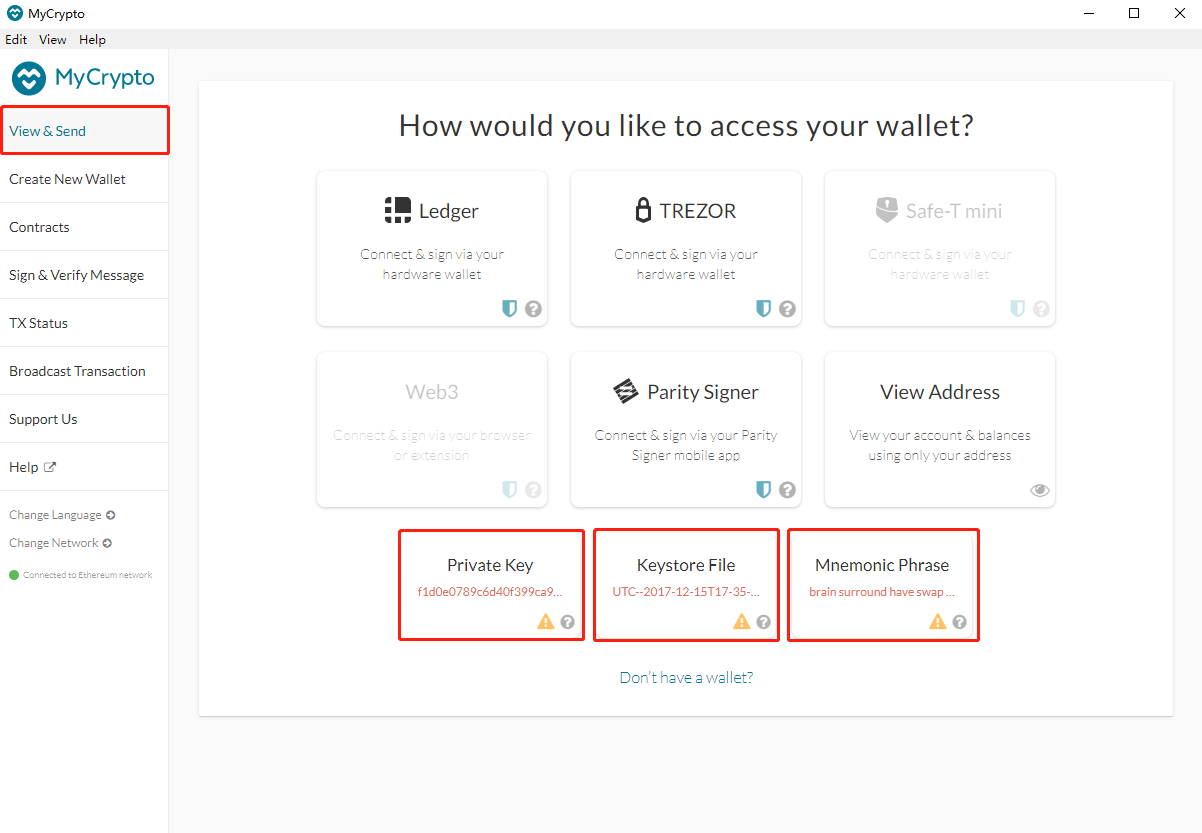The image size is (1202, 833).
Task: Open the Change Language selector
Action: 61,515
